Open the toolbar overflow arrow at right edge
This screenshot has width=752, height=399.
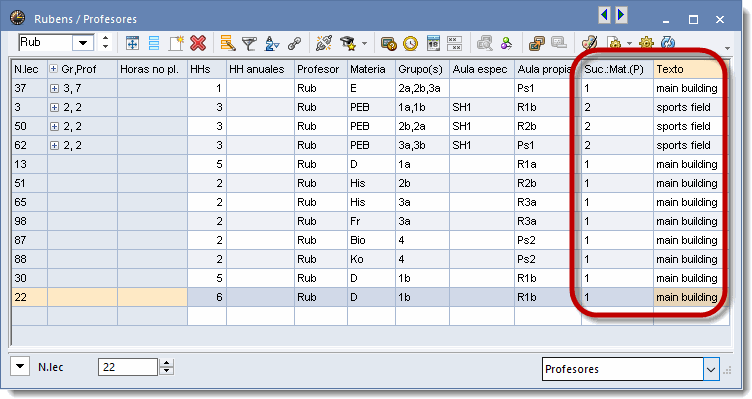[728, 48]
